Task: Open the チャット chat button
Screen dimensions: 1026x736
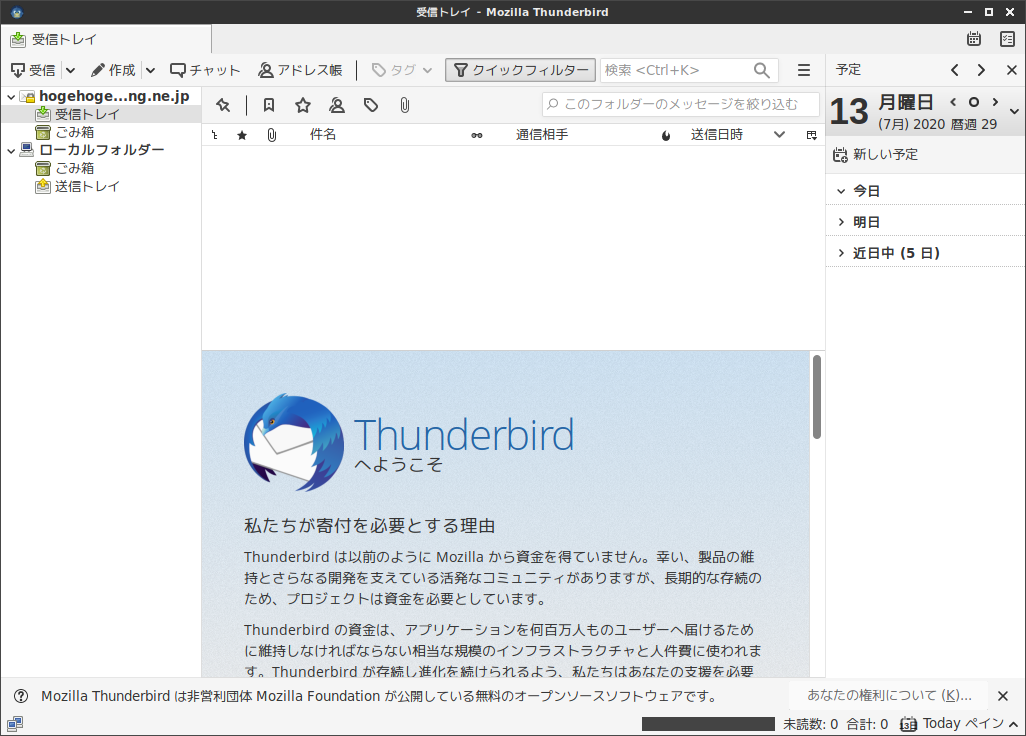Action: click(205, 70)
